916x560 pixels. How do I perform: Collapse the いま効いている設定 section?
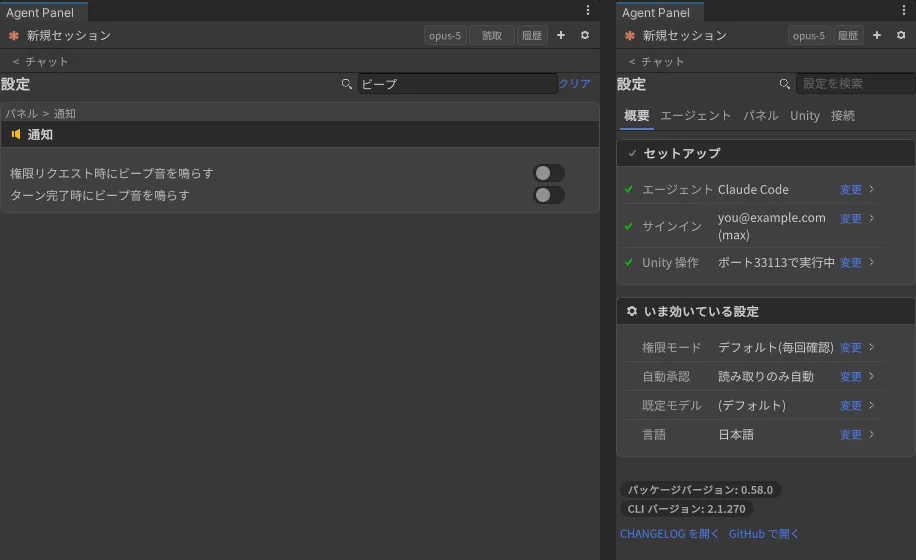click(765, 311)
